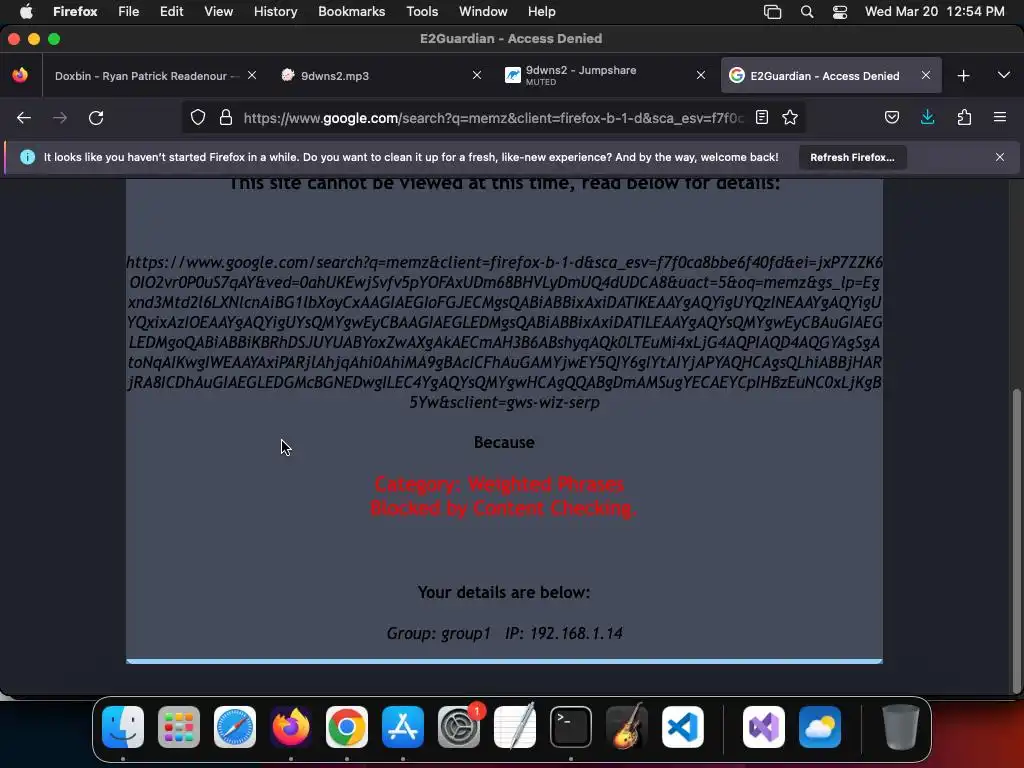Screen dimensions: 1024x768
Task: Open the extensions puzzle icon
Action: tap(964, 118)
